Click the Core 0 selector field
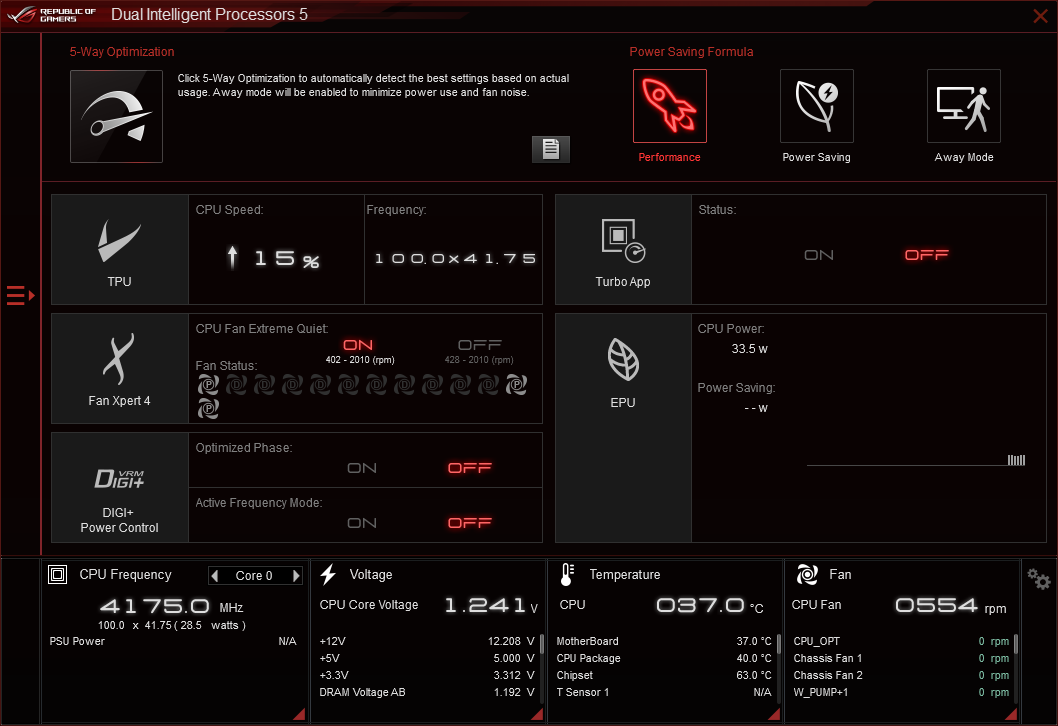Screen dimensions: 1058x726 (255, 576)
